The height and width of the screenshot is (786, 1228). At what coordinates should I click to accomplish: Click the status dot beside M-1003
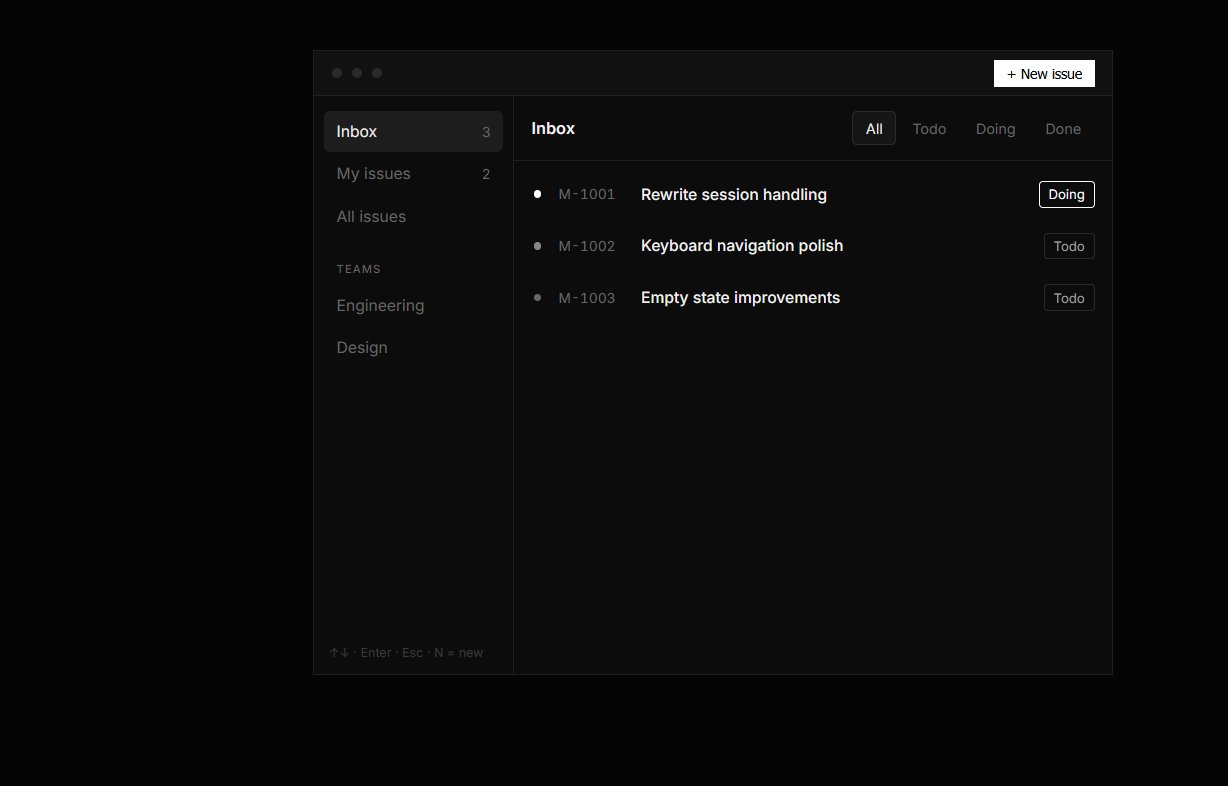[538, 298]
